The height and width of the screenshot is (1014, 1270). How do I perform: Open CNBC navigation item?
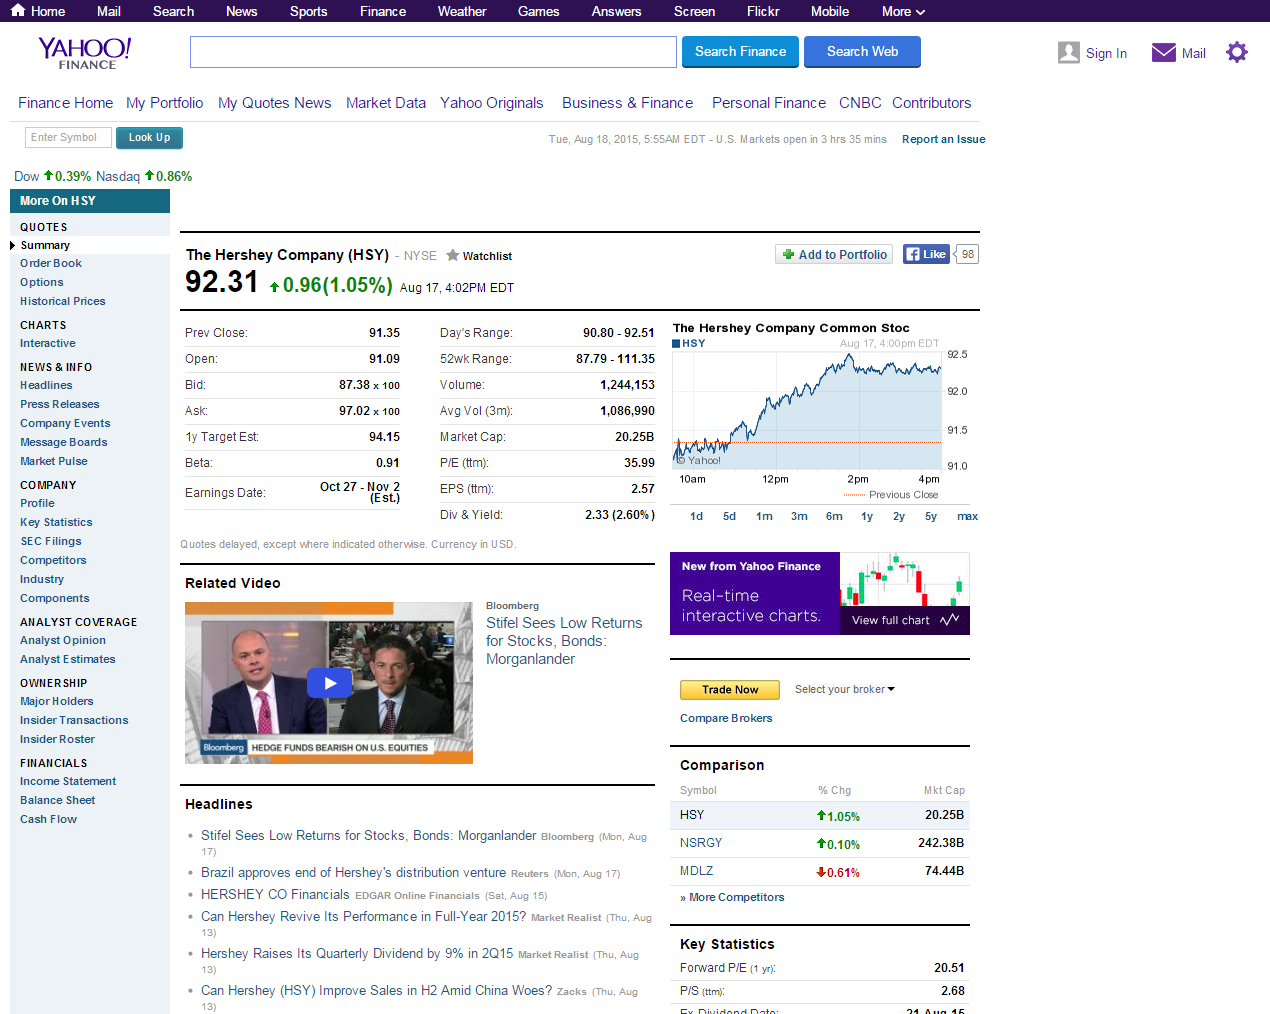[860, 103]
